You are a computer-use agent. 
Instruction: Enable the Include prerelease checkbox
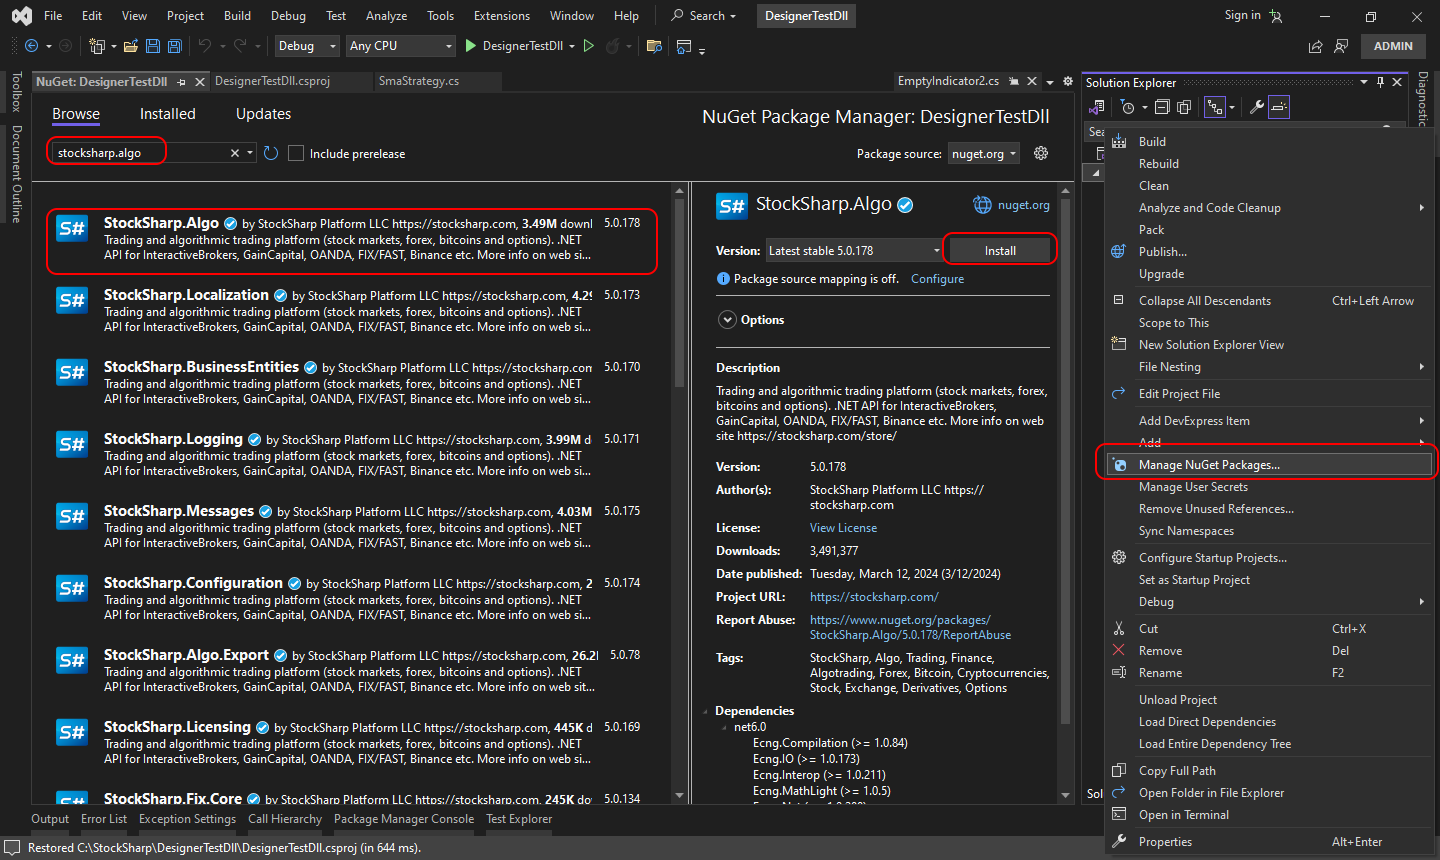(x=296, y=153)
